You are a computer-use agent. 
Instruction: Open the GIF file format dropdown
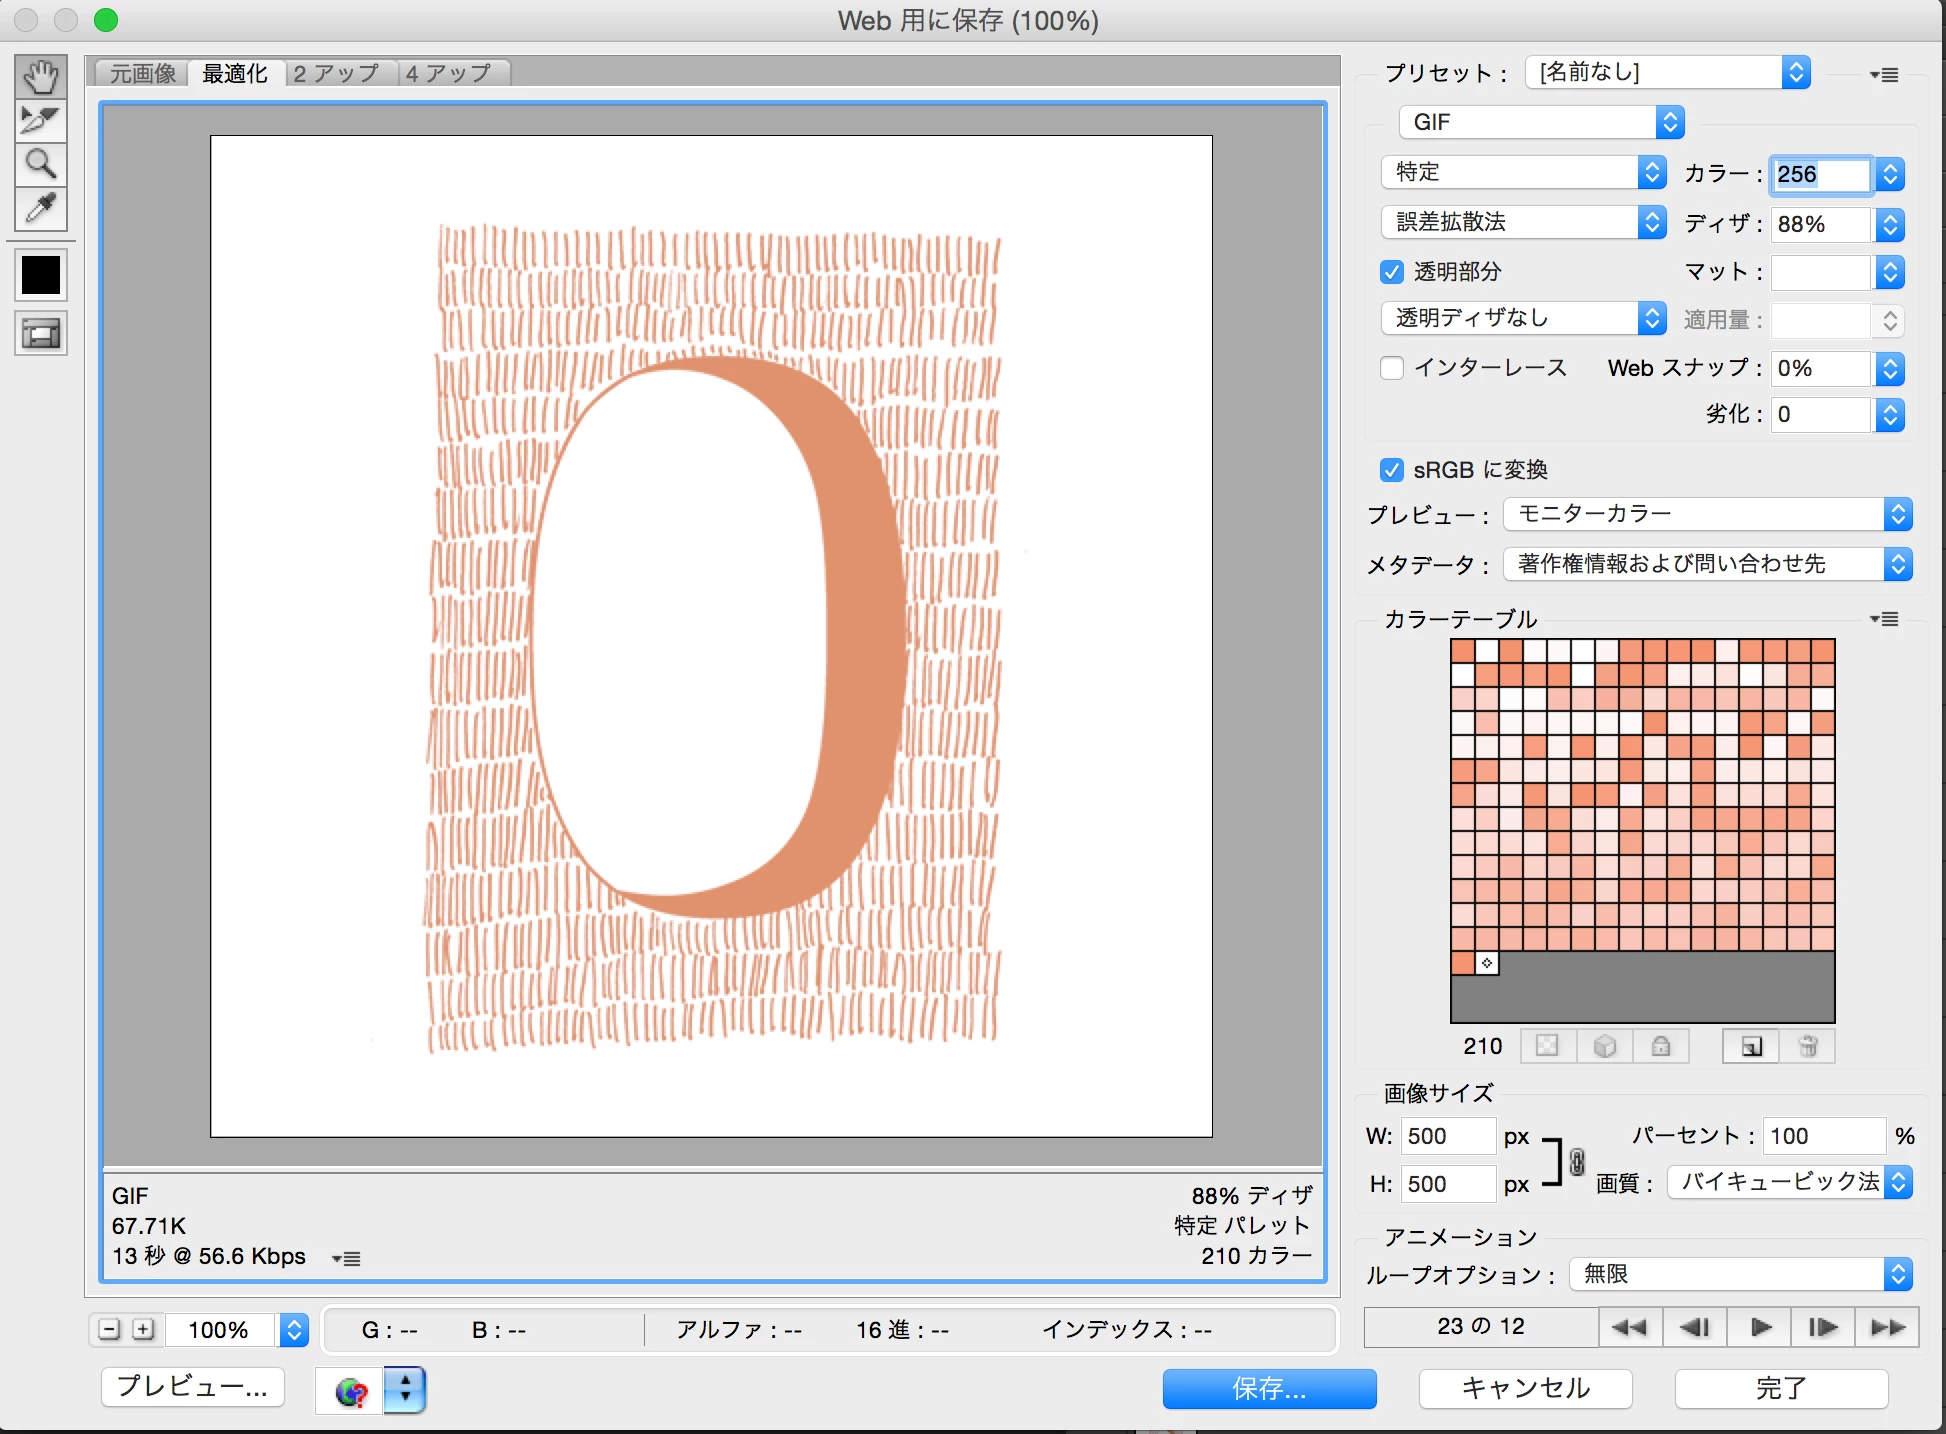pyautogui.click(x=1541, y=122)
